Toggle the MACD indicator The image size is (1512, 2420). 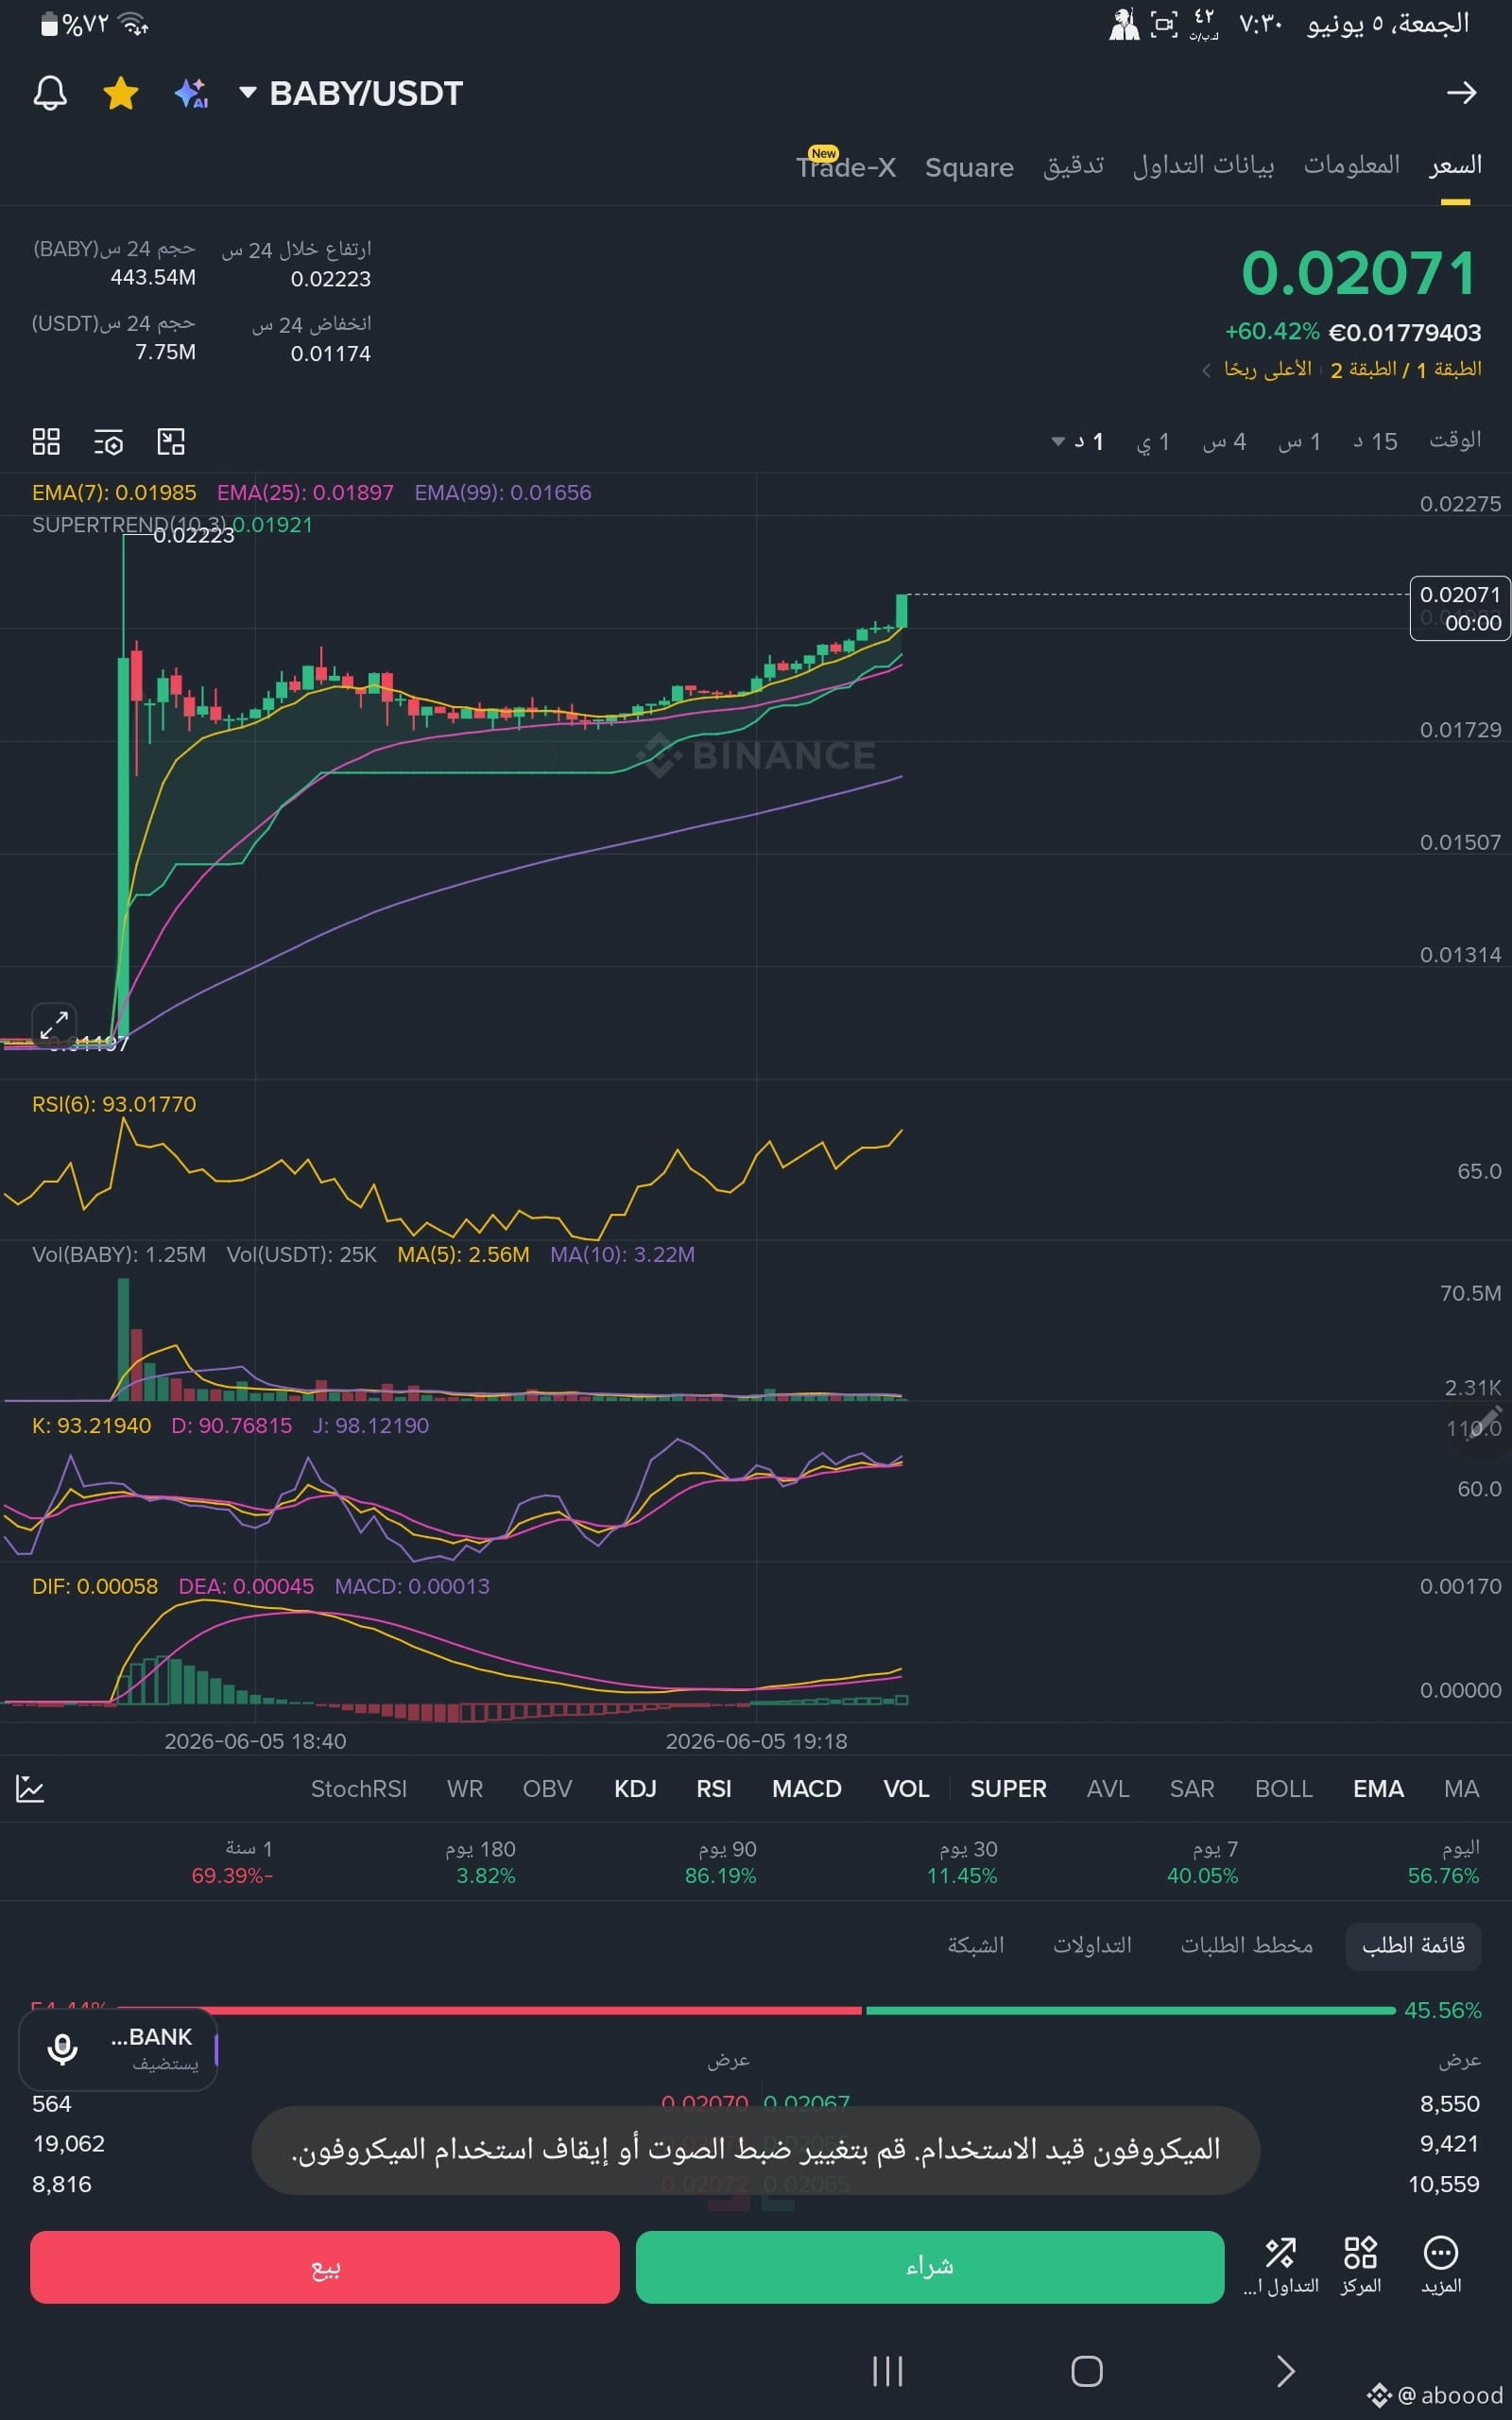tap(807, 1789)
